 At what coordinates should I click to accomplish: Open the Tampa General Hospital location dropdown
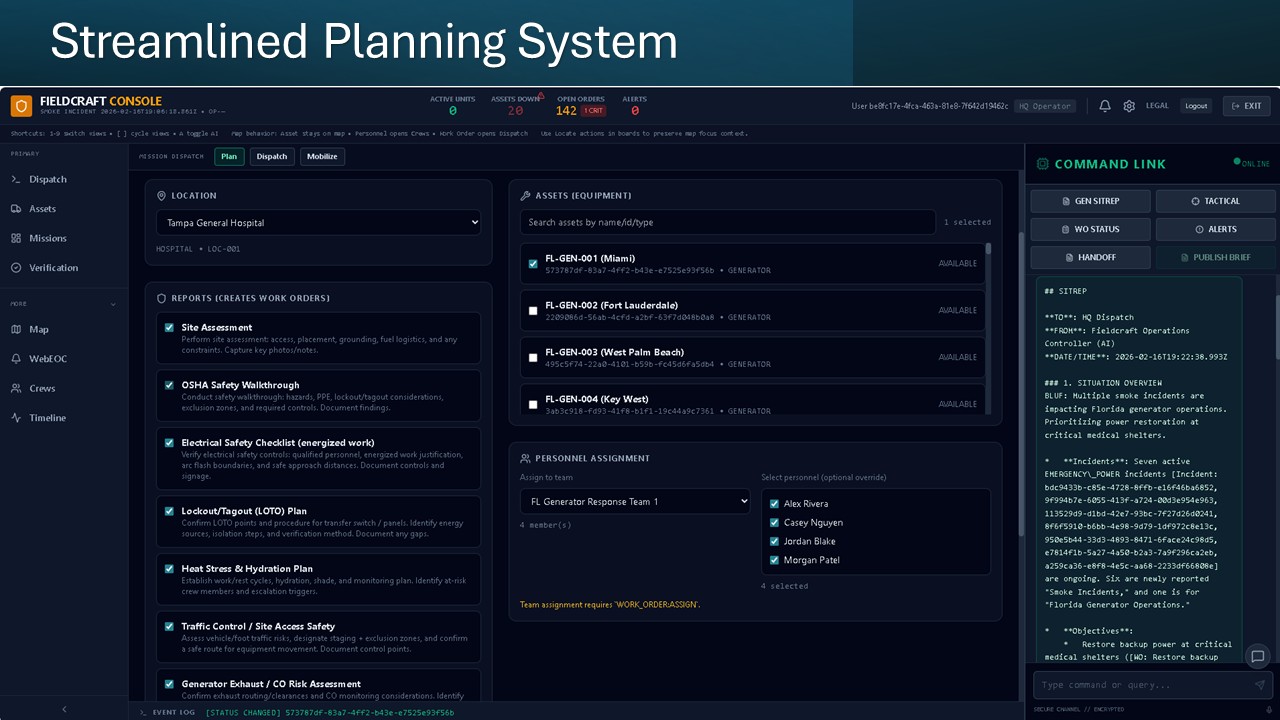318,223
